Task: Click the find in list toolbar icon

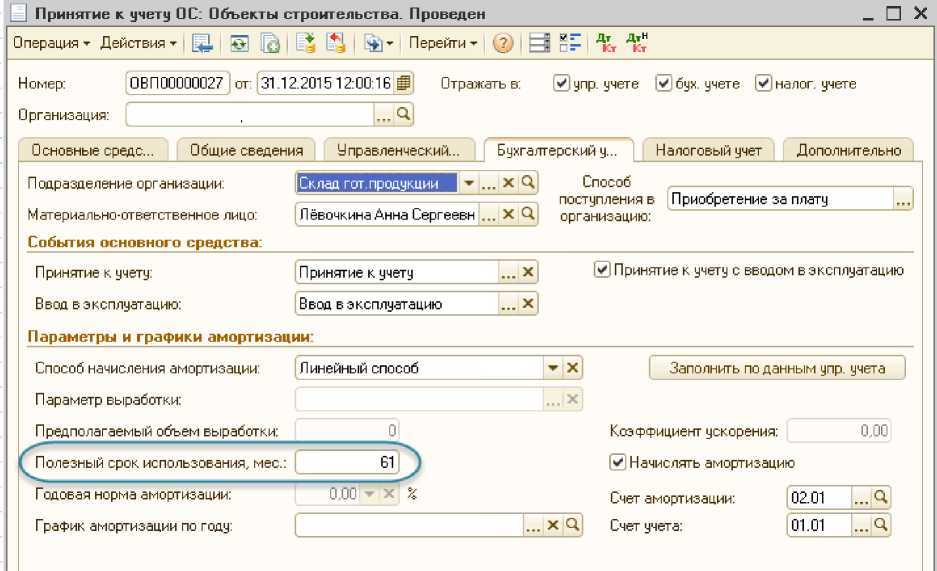Action: [202, 43]
